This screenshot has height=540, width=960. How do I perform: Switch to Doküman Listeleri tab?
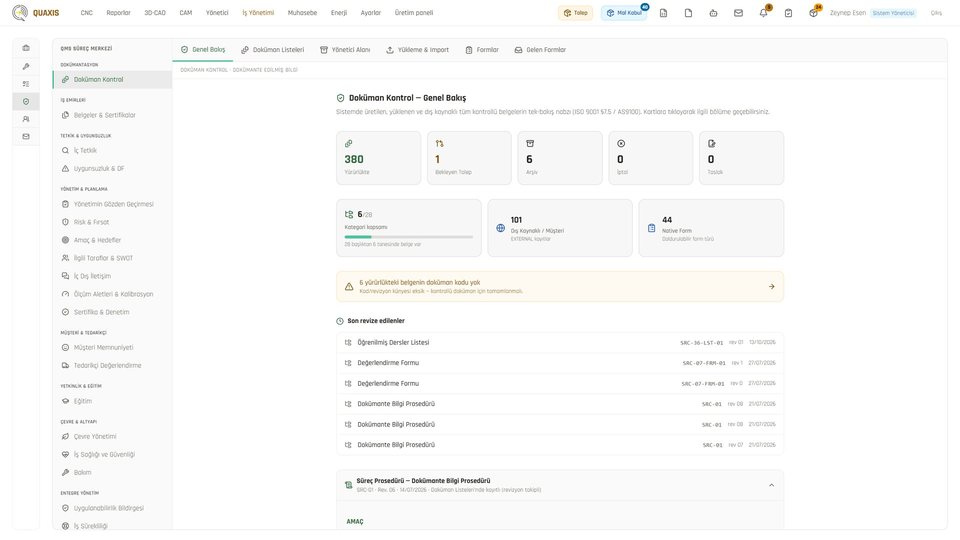point(272,50)
